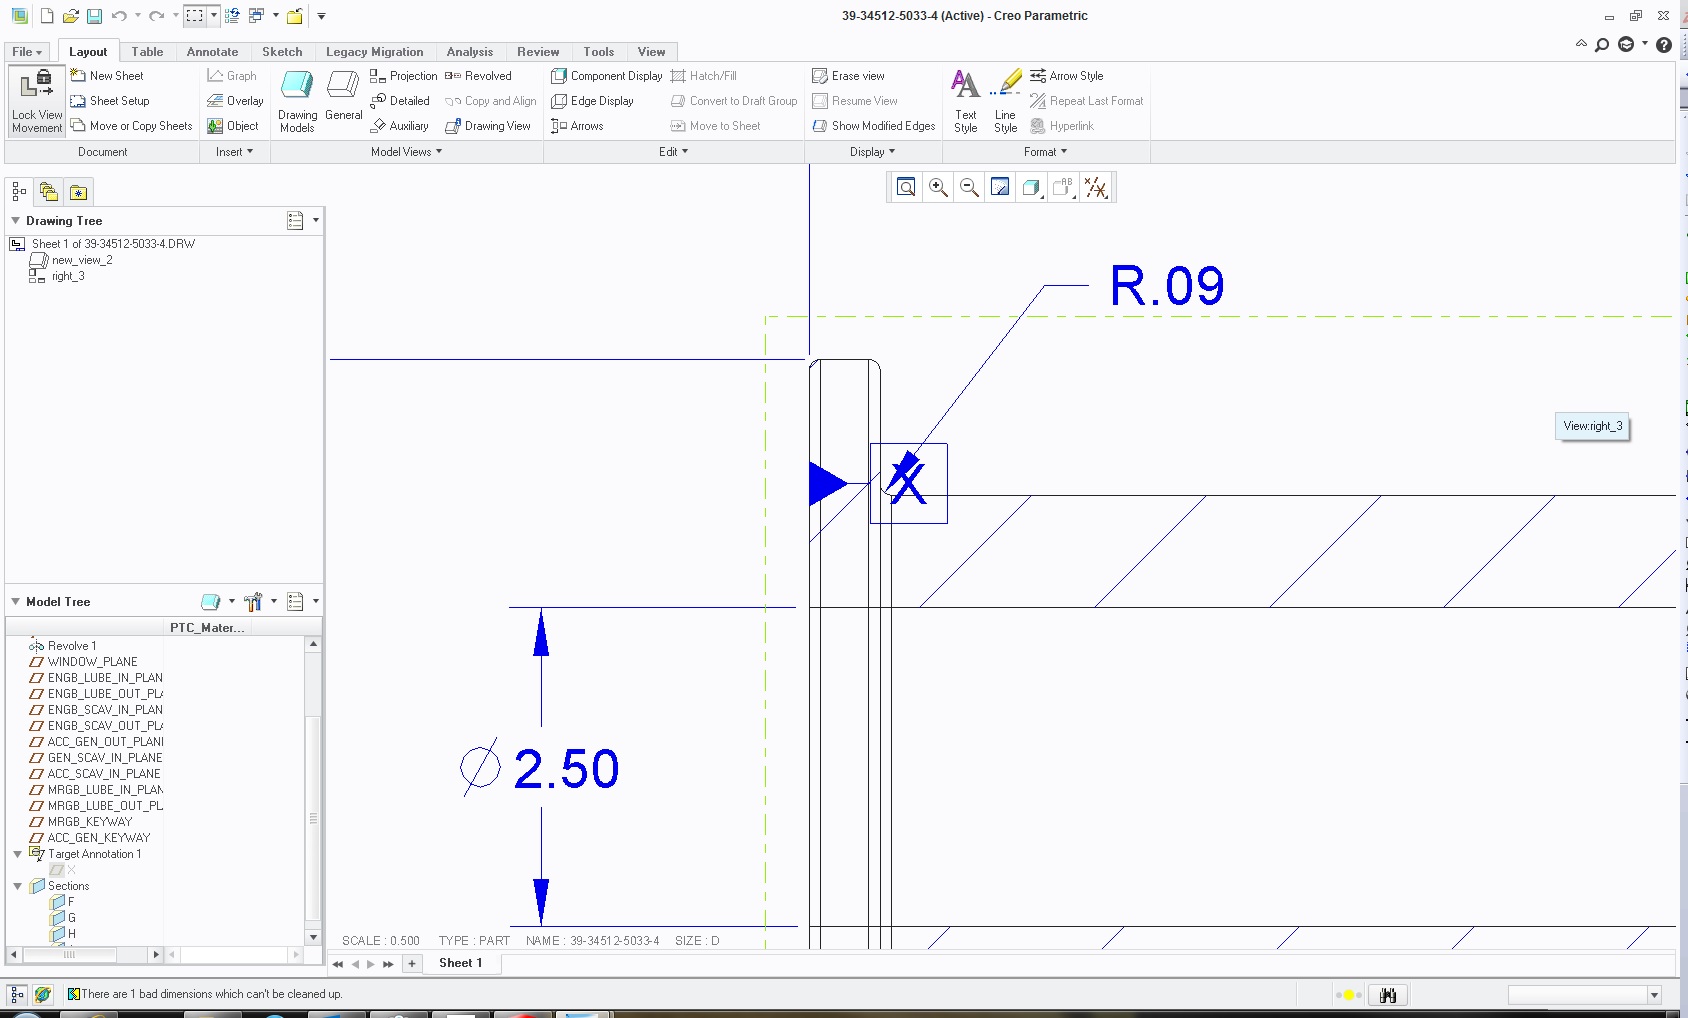
Task: Select the Drawing Models tool
Action: [296, 100]
